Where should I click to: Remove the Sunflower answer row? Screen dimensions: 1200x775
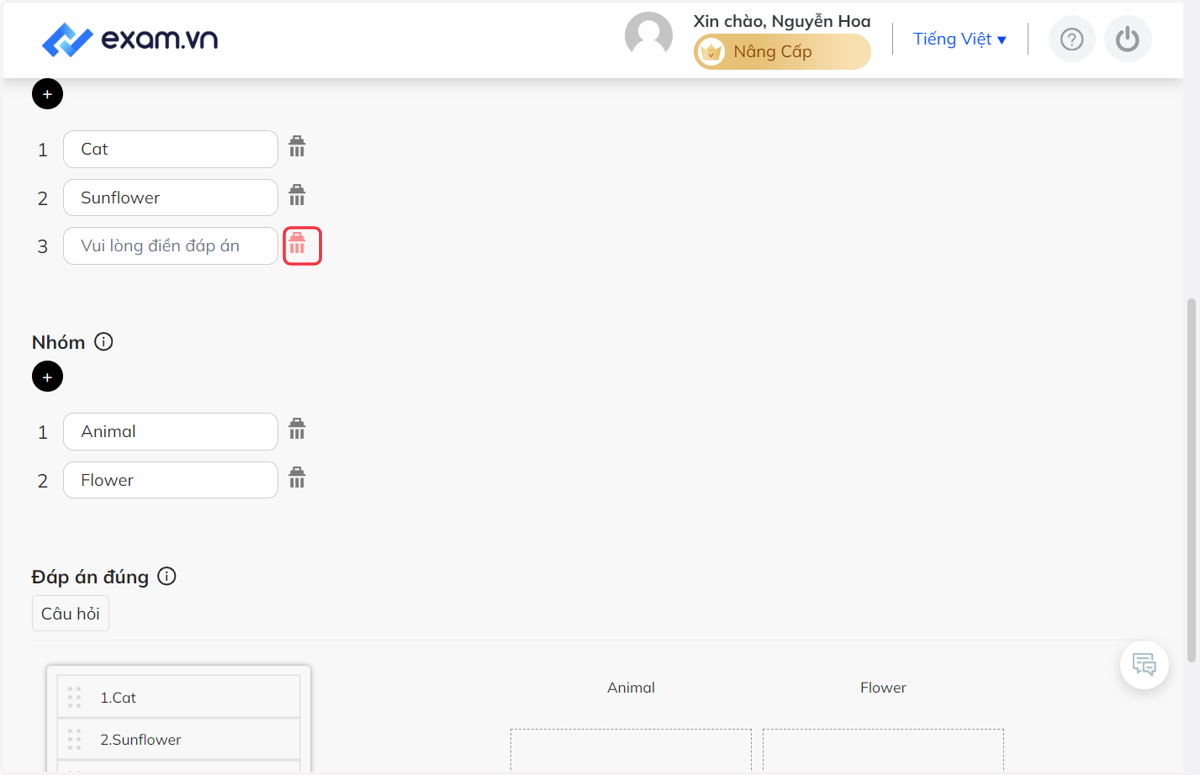click(297, 195)
